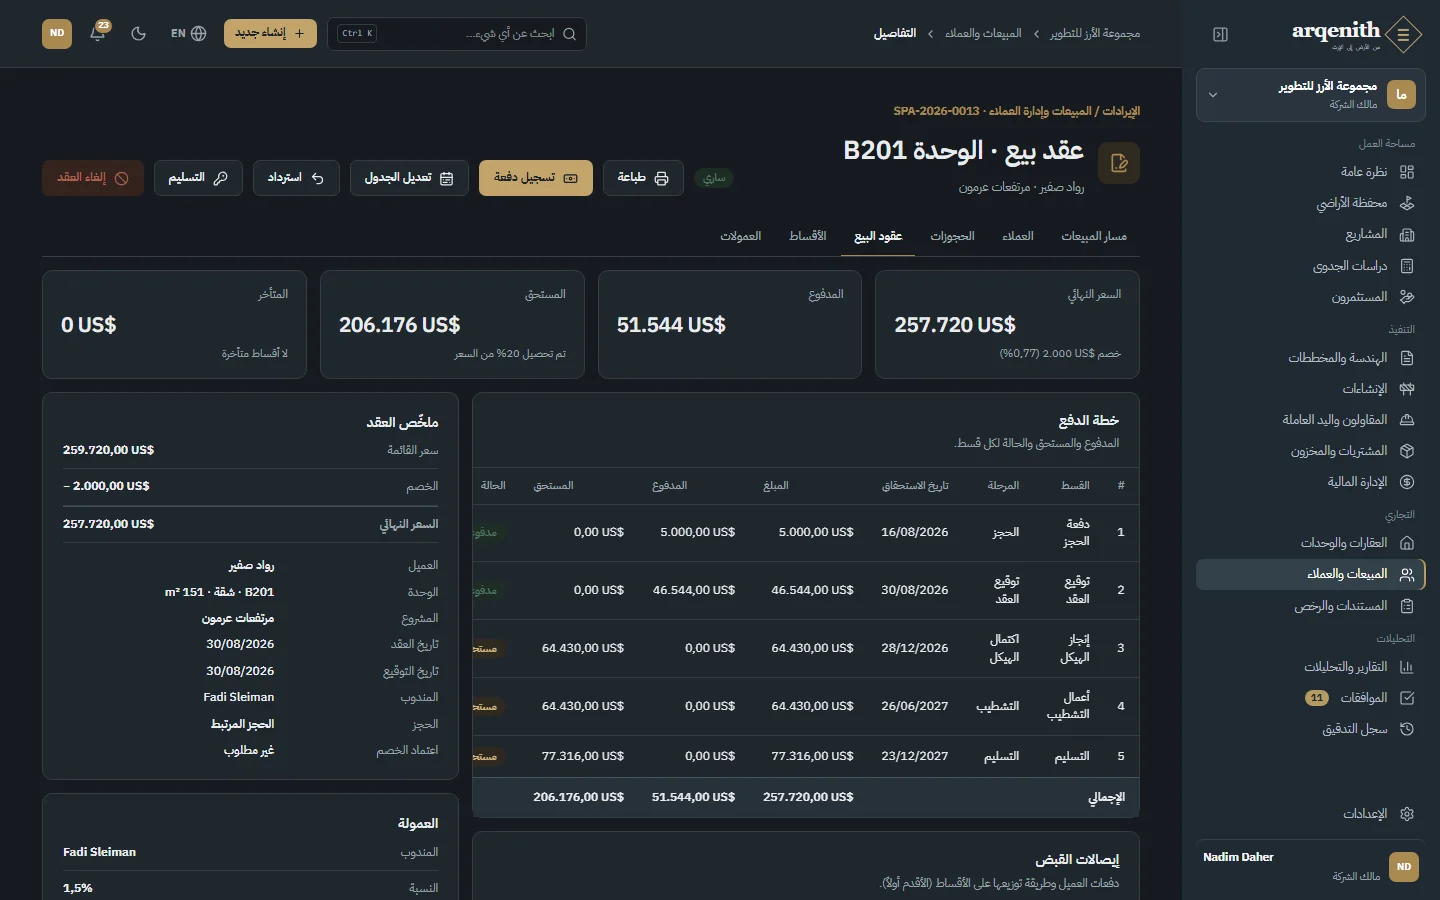1440x900 pixels.
Task: Open المستندات والرخص documents and licenses
Action: point(1310,606)
